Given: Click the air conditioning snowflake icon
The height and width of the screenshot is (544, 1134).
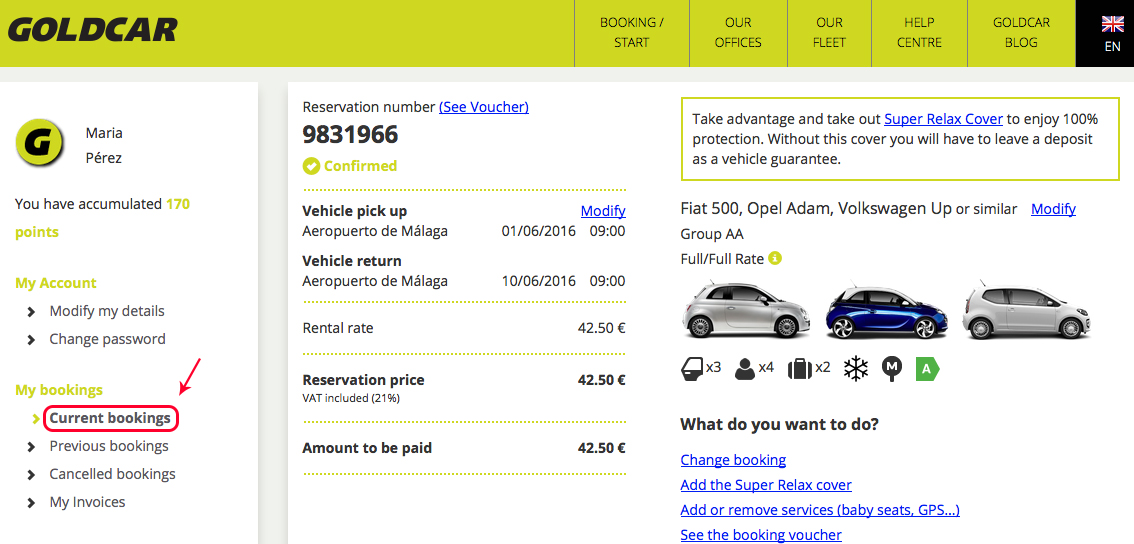Looking at the screenshot, I should pyautogui.click(x=856, y=369).
